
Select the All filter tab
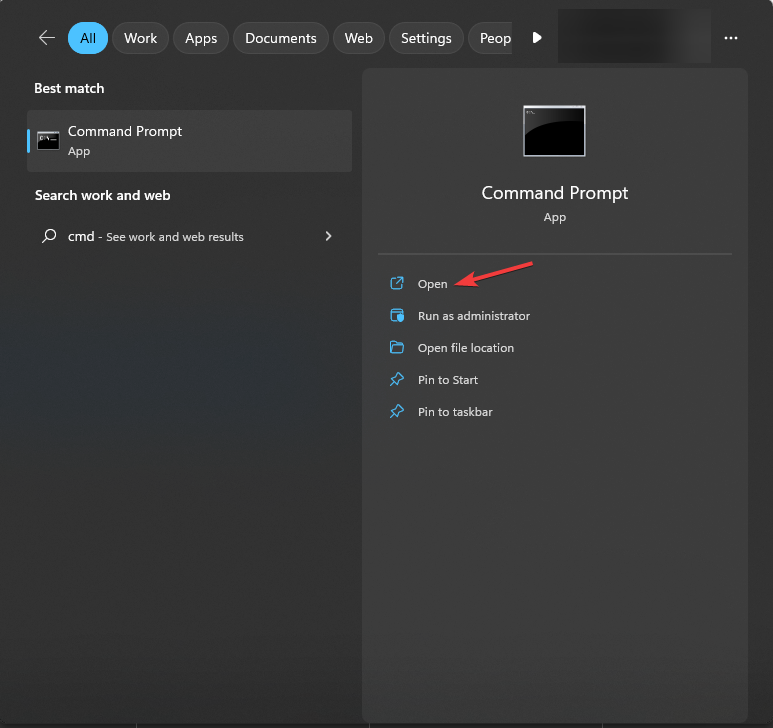click(x=88, y=38)
